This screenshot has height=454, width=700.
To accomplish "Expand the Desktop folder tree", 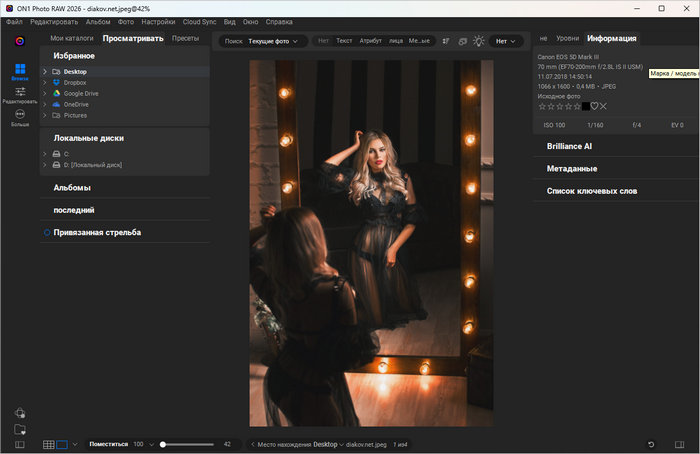I will point(45,72).
